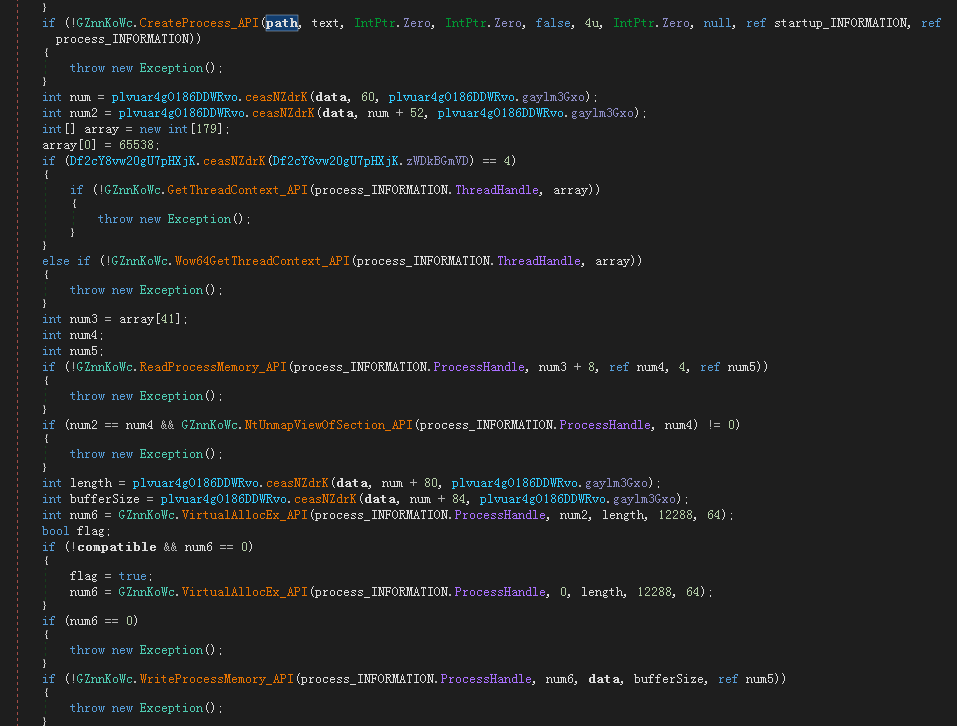The width and height of the screenshot is (957, 726).
Task: Select the constant 65538
Action: coord(136,145)
